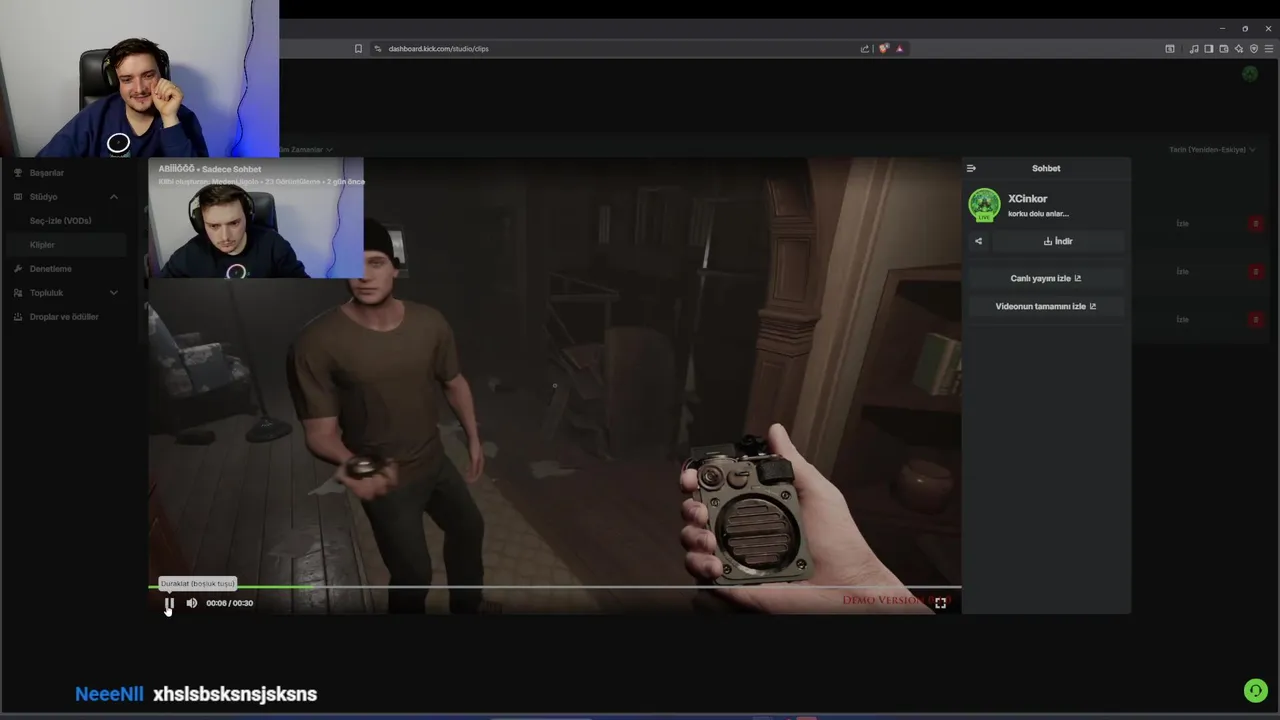The image size is (1280, 720).
Task: Download the clip with İndir button
Action: tap(1058, 241)
